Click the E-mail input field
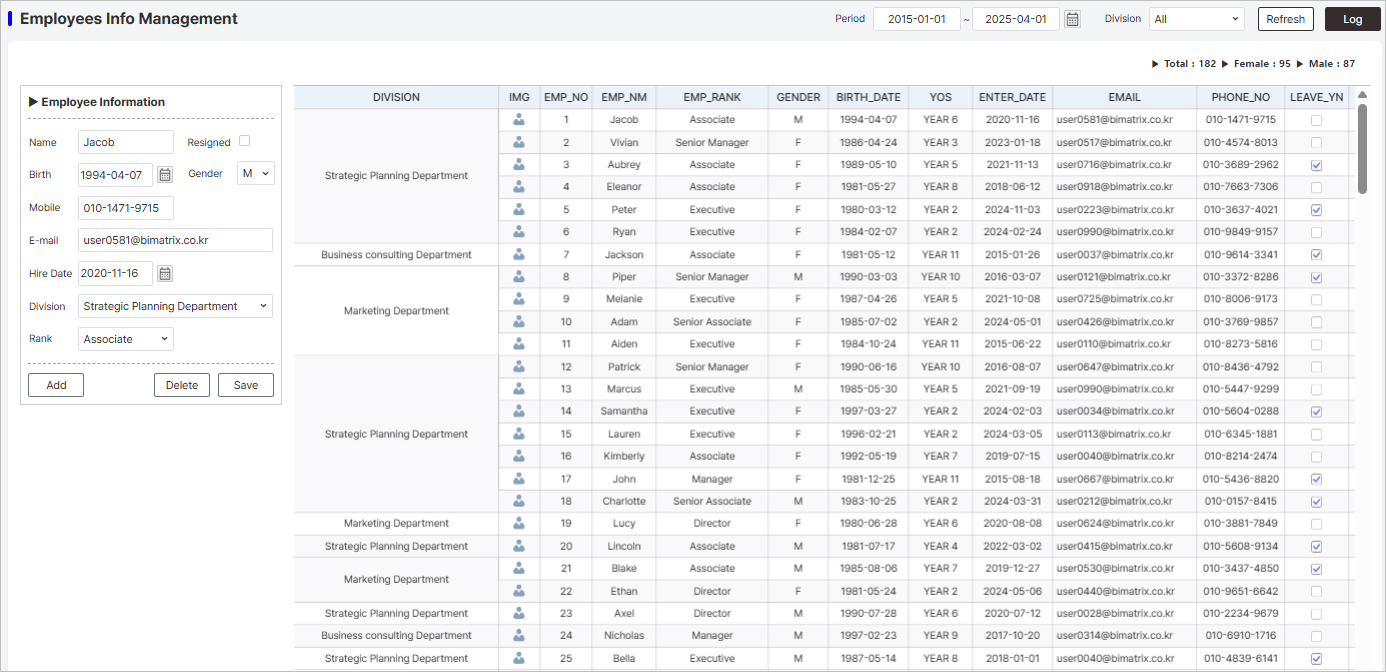The height and width of the screenshot is (672, 1386). [175, 240]
